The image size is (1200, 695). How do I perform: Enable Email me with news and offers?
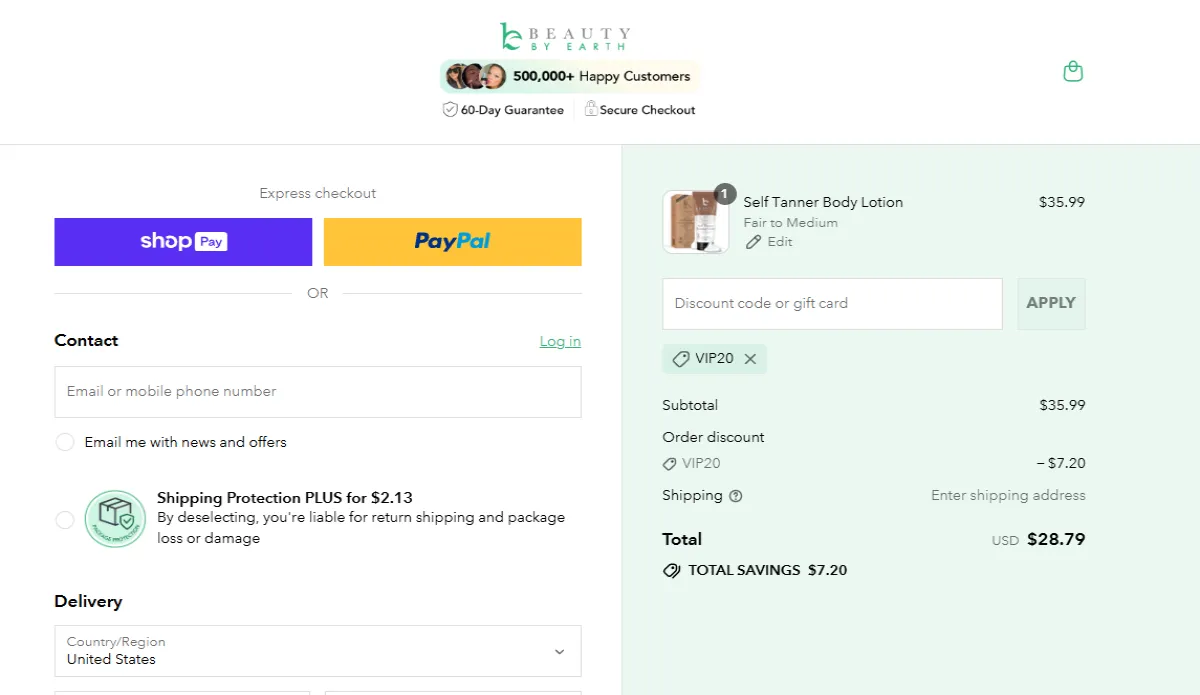[x=65, y=441]
